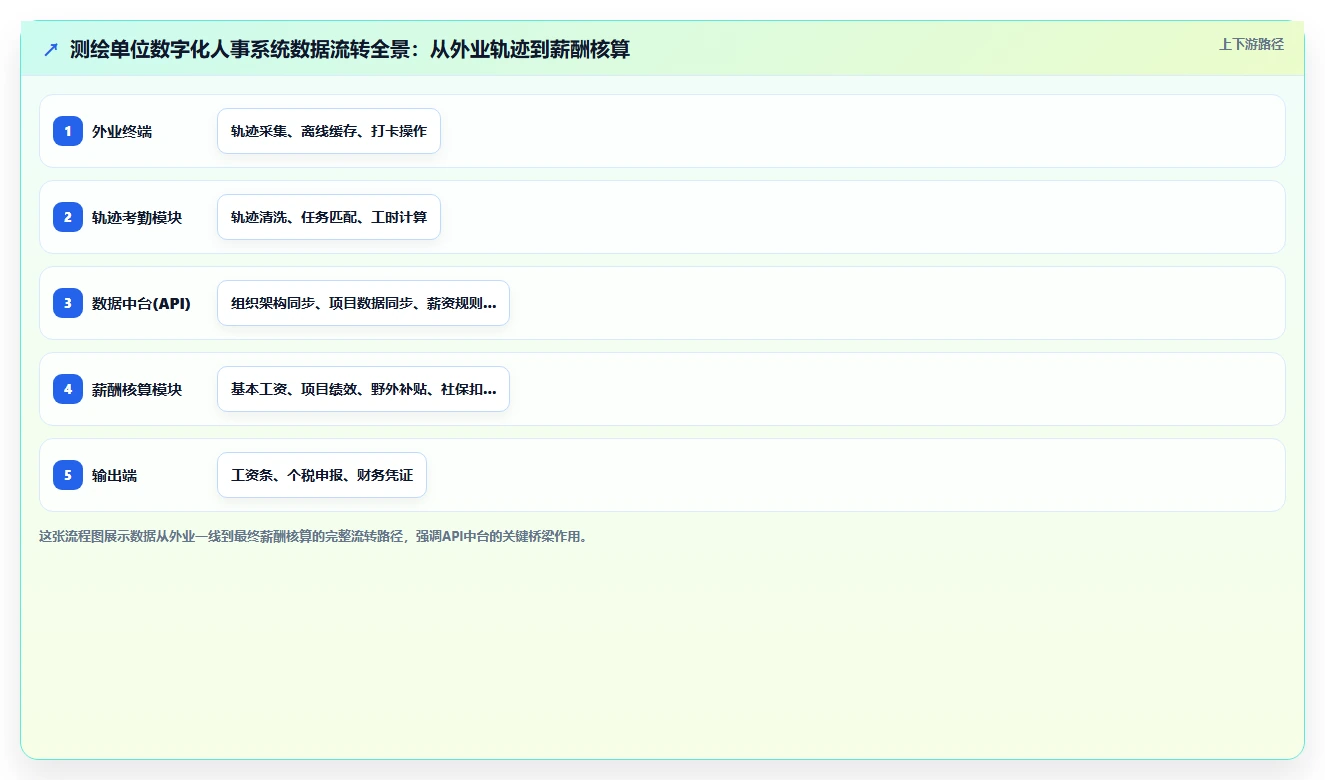Image resolution: width=1325 pixels, height=780 pixels.
Task: Click the title 测绘单位数字化人事系统数据流转全景
Action: [350, 49]
